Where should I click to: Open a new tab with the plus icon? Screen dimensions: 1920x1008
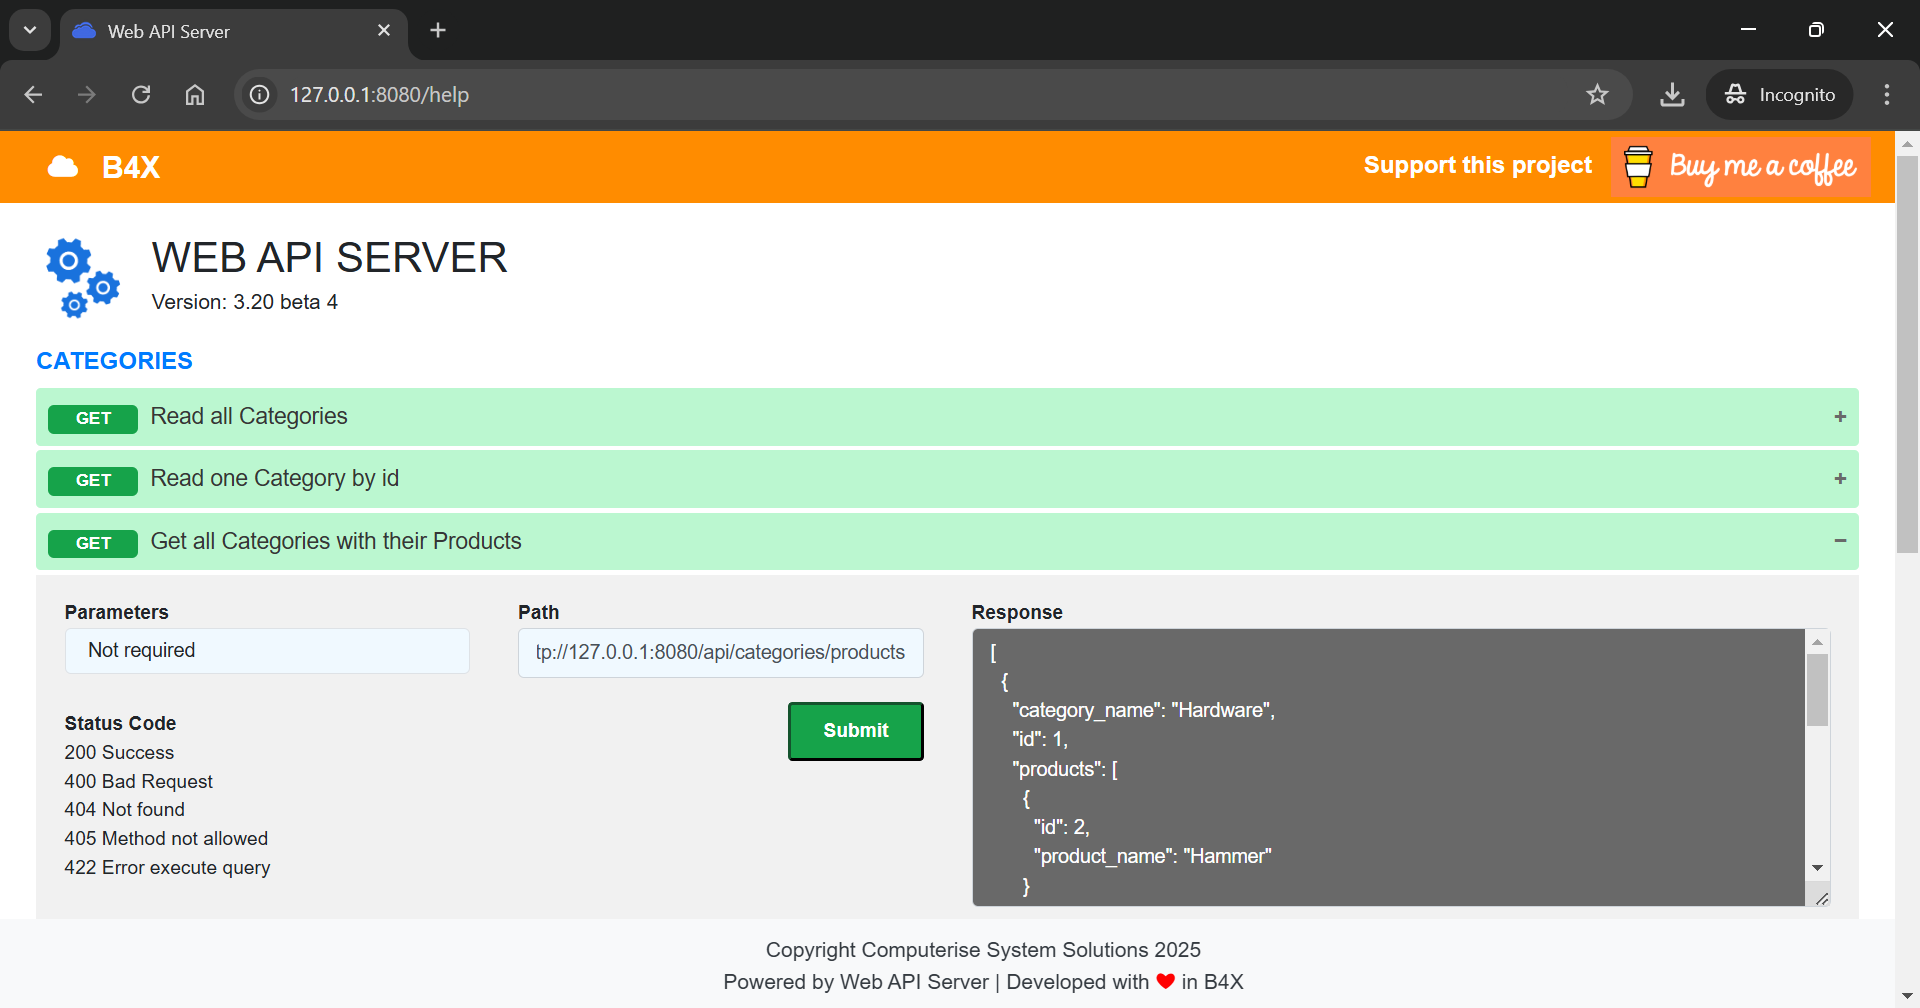[437, 30]
